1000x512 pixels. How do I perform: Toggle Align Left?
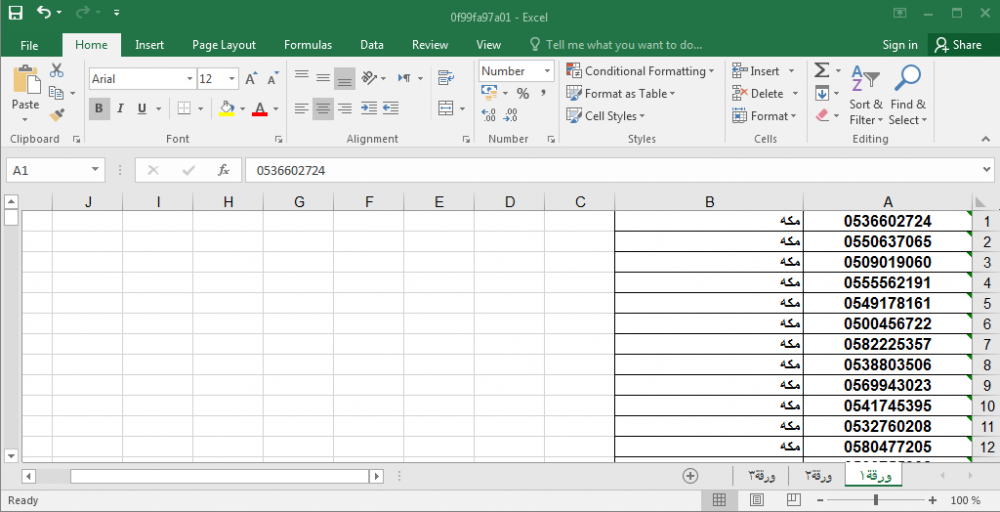[x=302, y=108]
